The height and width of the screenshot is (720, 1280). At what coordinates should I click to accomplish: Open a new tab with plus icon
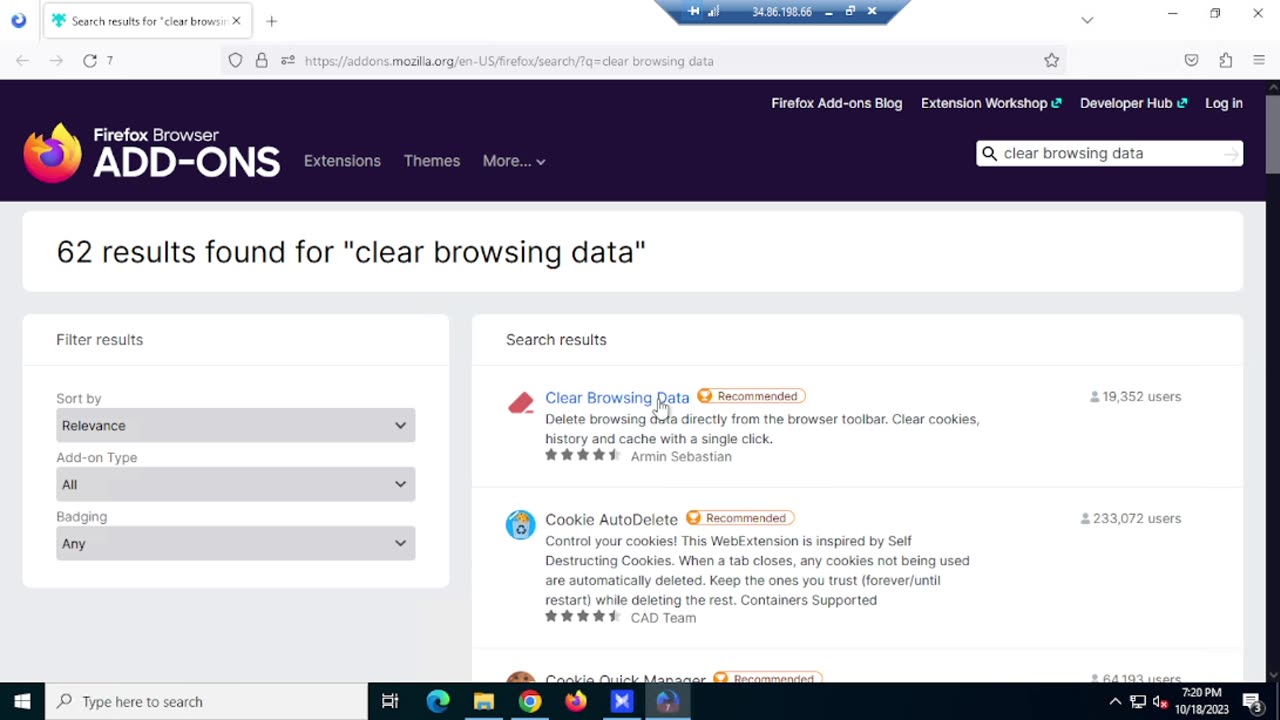click(271, 21)
